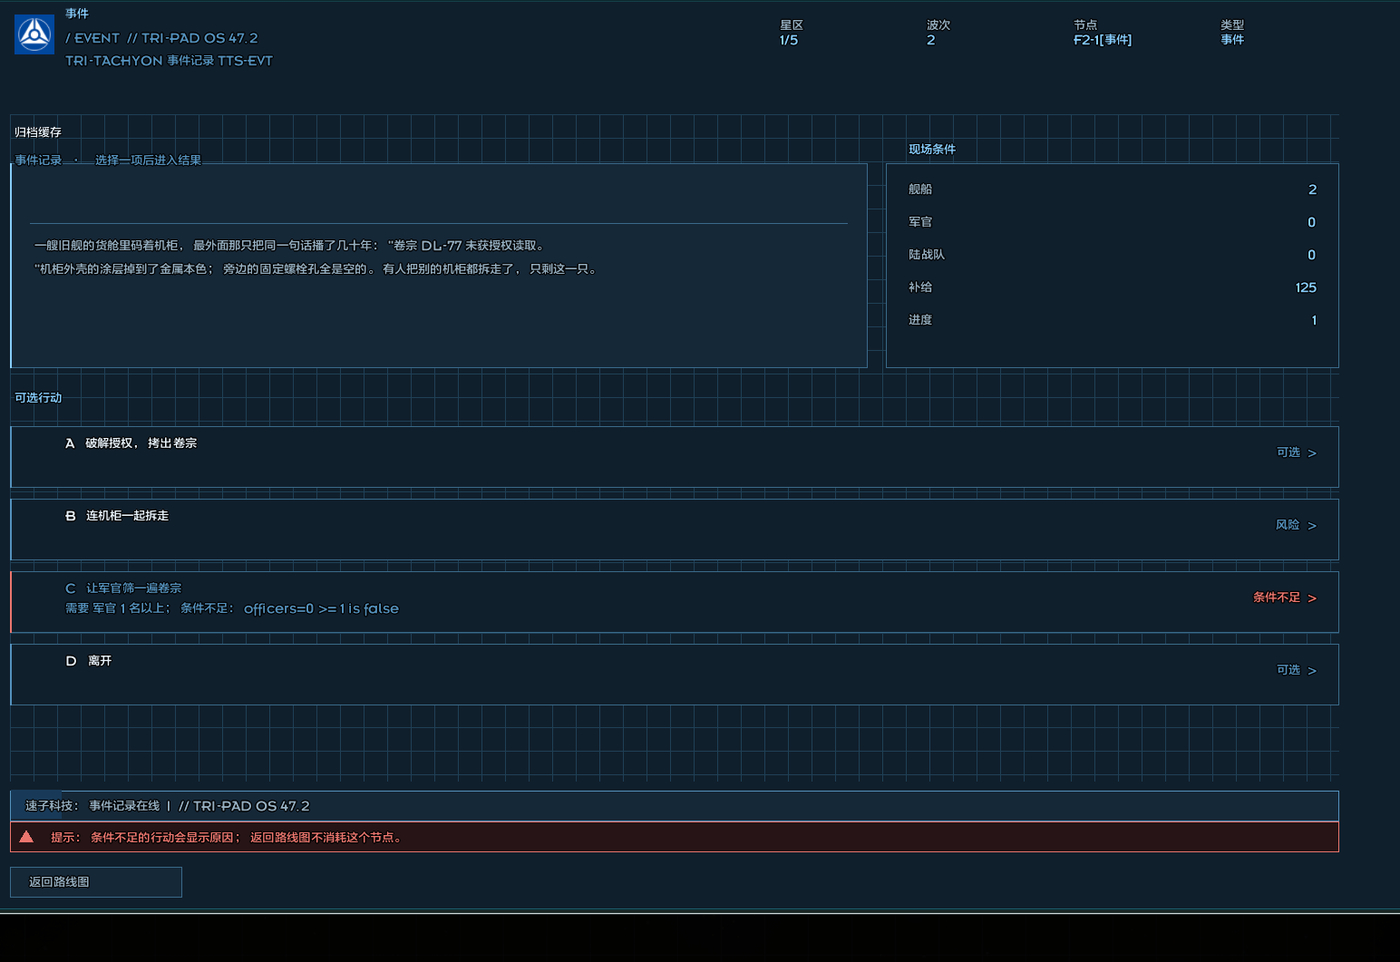Click the 舰船 count row
This screenshot has height=962, width=1400.
(x=1112, y=190)
